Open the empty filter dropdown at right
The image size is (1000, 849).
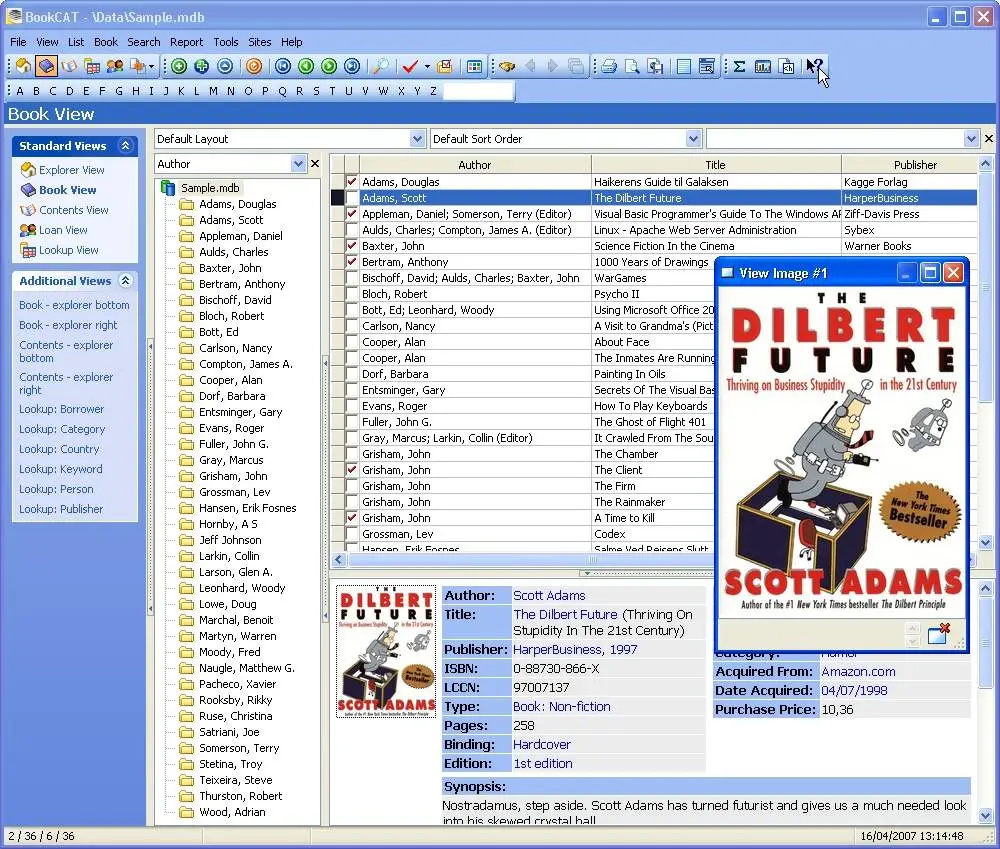pyautogui.click(x=971, y=138)
